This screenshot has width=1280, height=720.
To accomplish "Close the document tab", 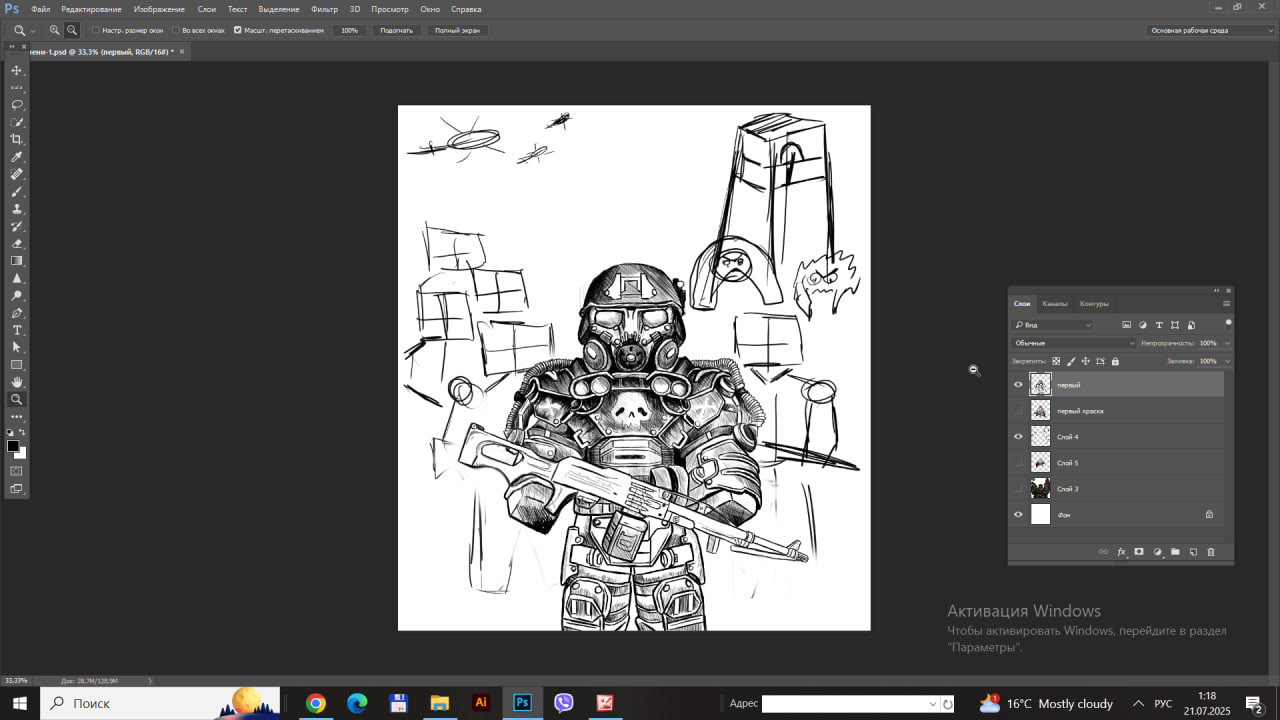I will tap(182, 51).
